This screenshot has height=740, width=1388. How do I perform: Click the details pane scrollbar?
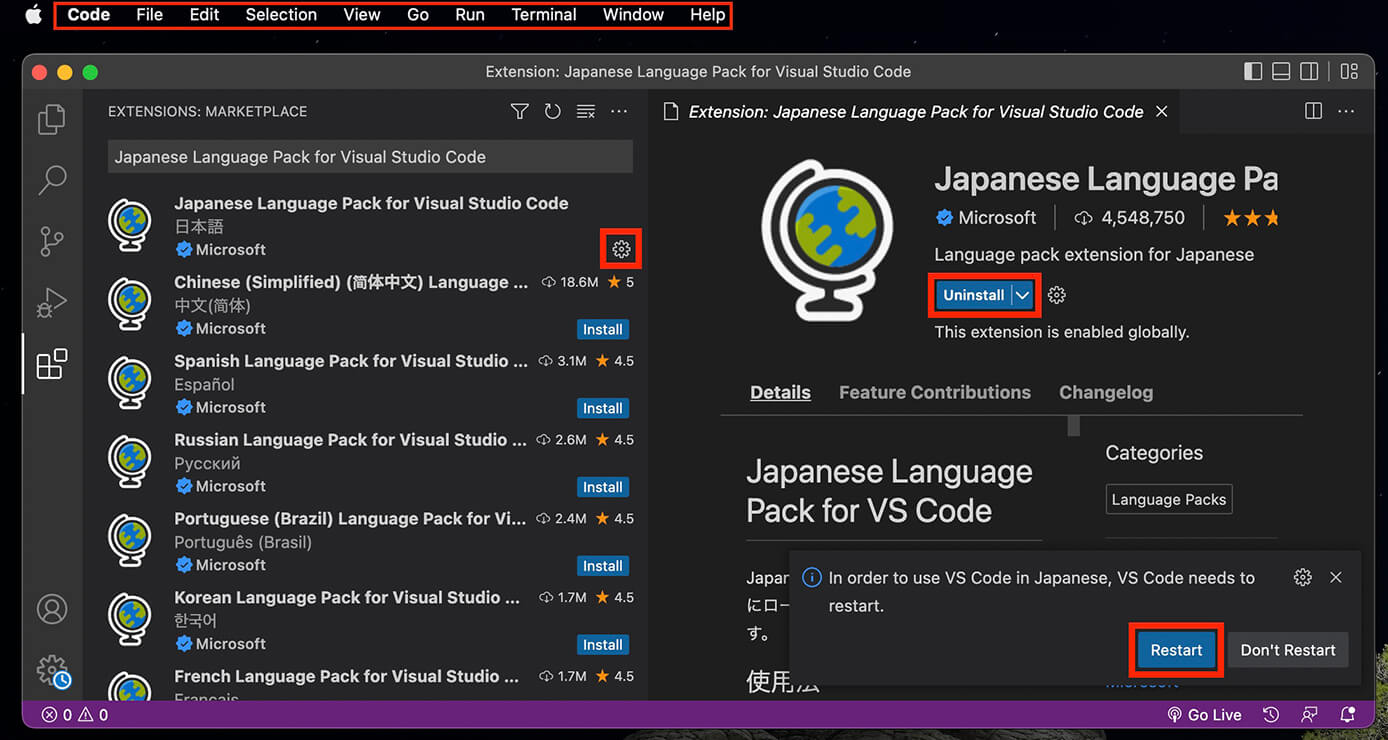coord(1074,426)
